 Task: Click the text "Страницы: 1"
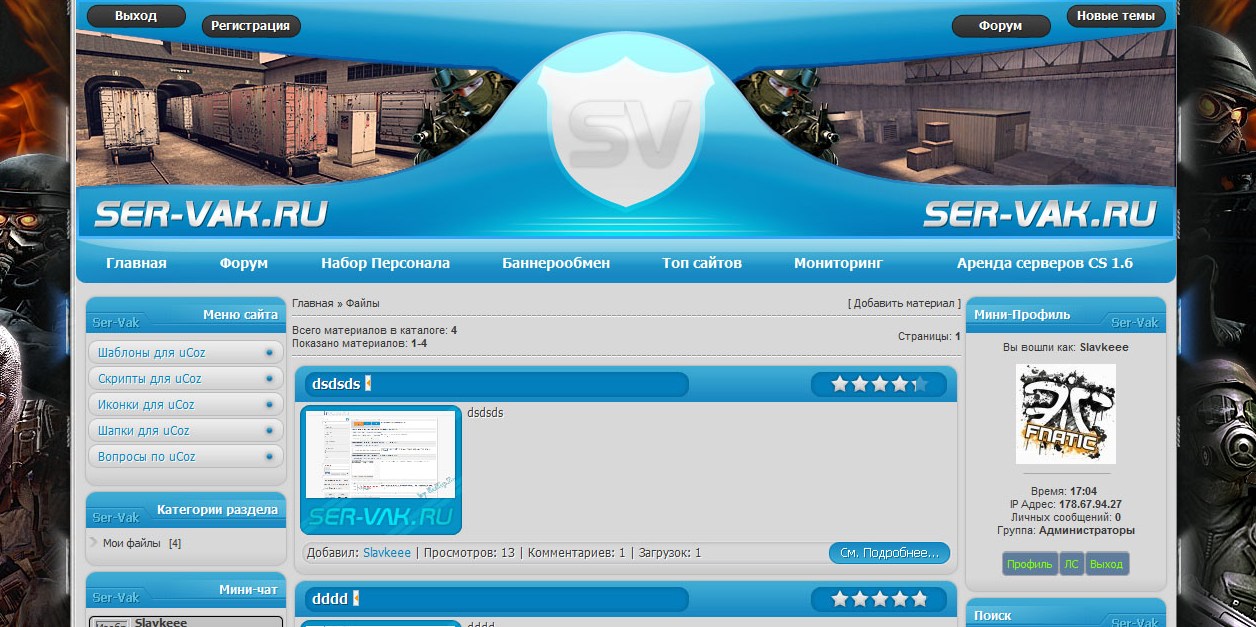point(929,337)
